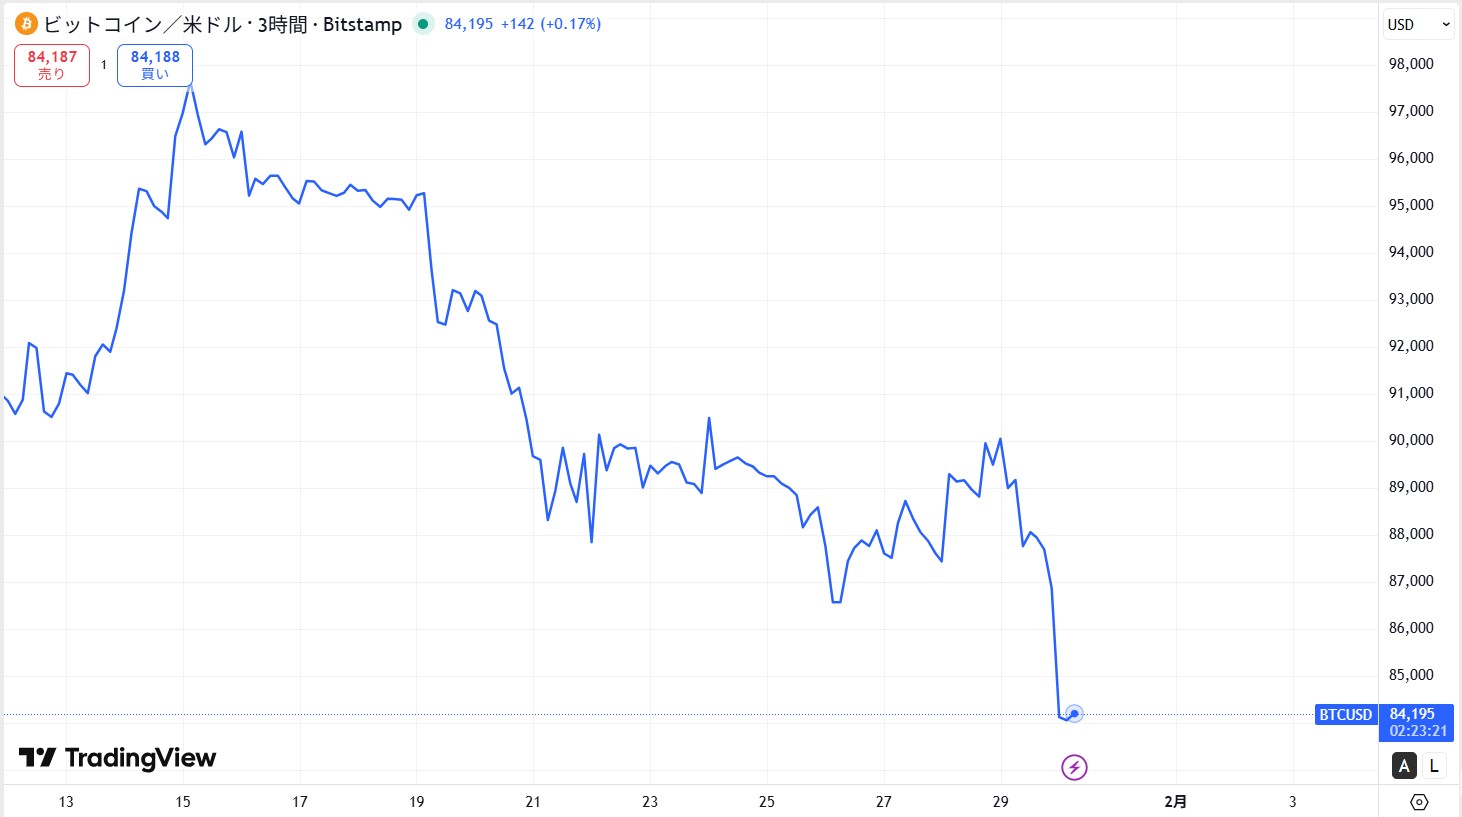
Task: Open chart settings via the hexagon gear icon
Action: click(x=1419, y=802)
